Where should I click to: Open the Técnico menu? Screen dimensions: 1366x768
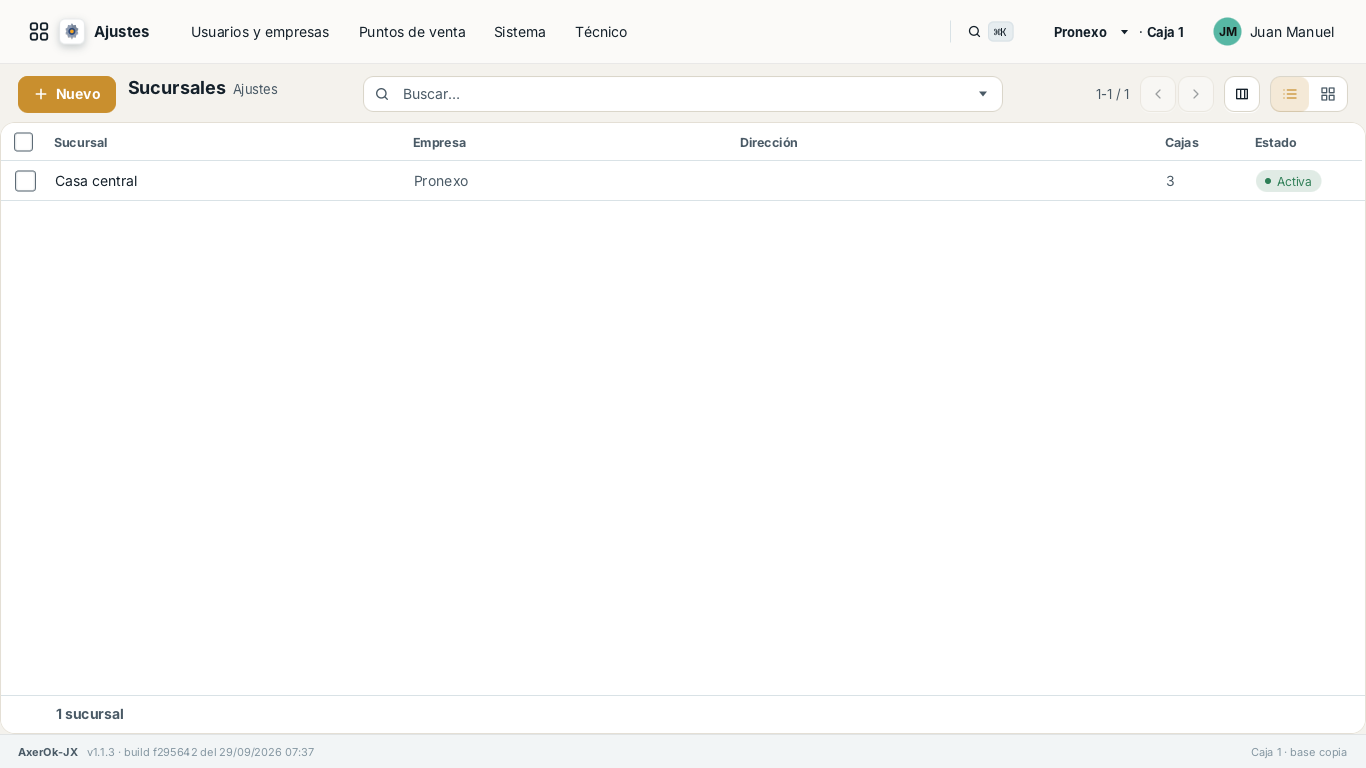pyautogui.click(x=601, y=32)
